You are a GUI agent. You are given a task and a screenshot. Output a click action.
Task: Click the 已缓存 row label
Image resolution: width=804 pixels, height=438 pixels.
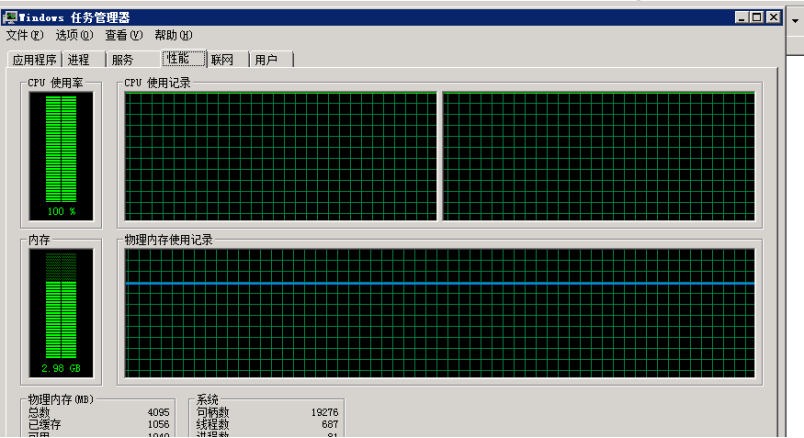45,424
